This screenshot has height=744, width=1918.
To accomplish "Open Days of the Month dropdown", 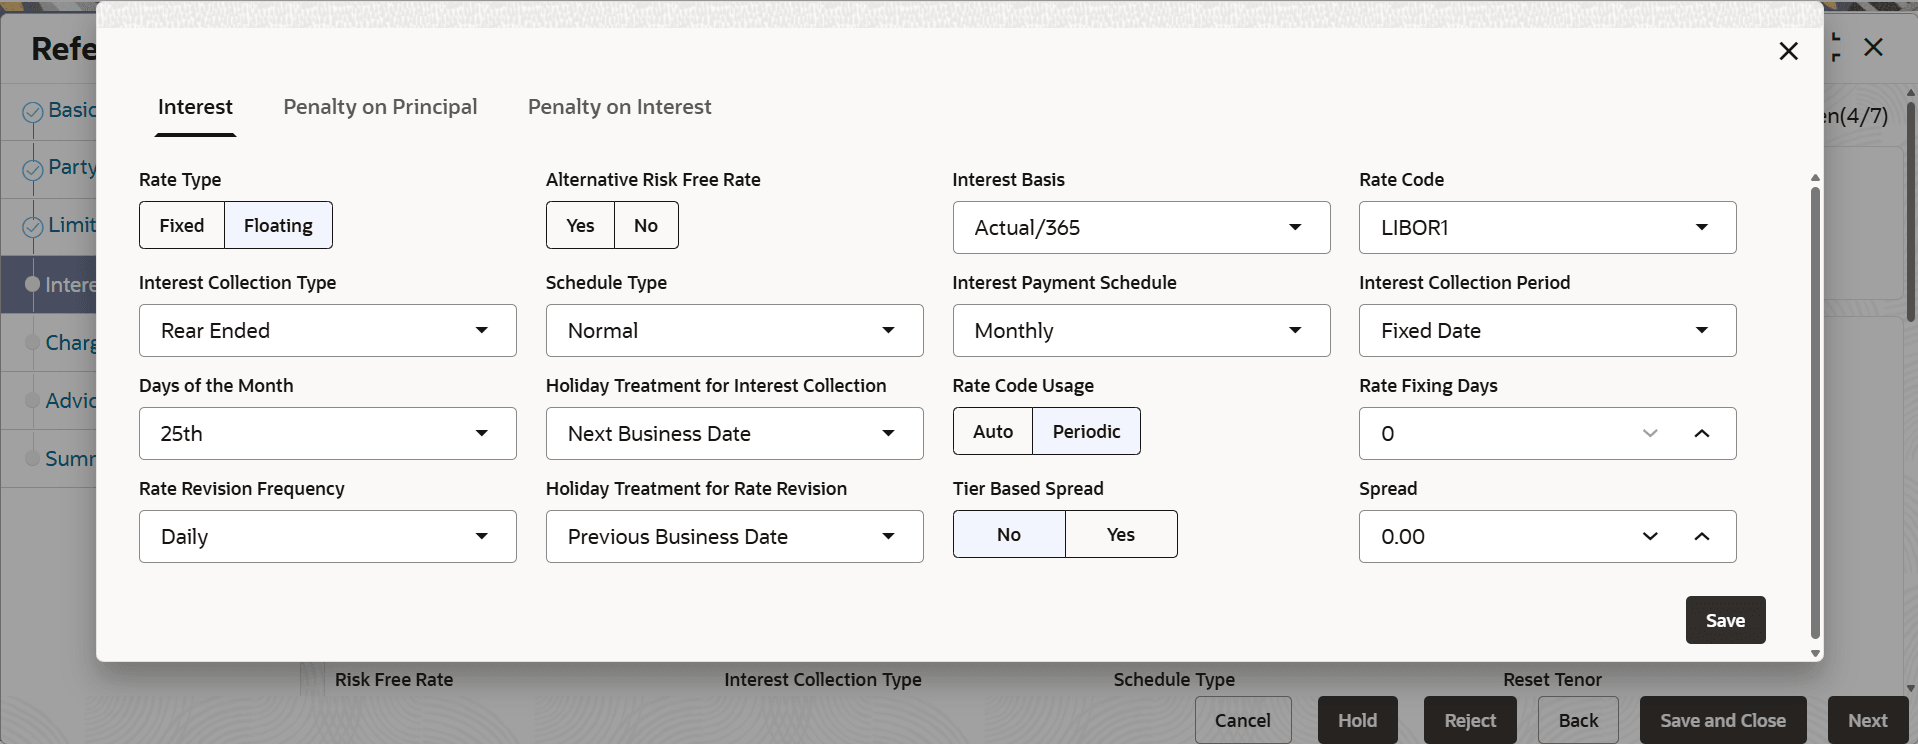I will click(327, 434).
